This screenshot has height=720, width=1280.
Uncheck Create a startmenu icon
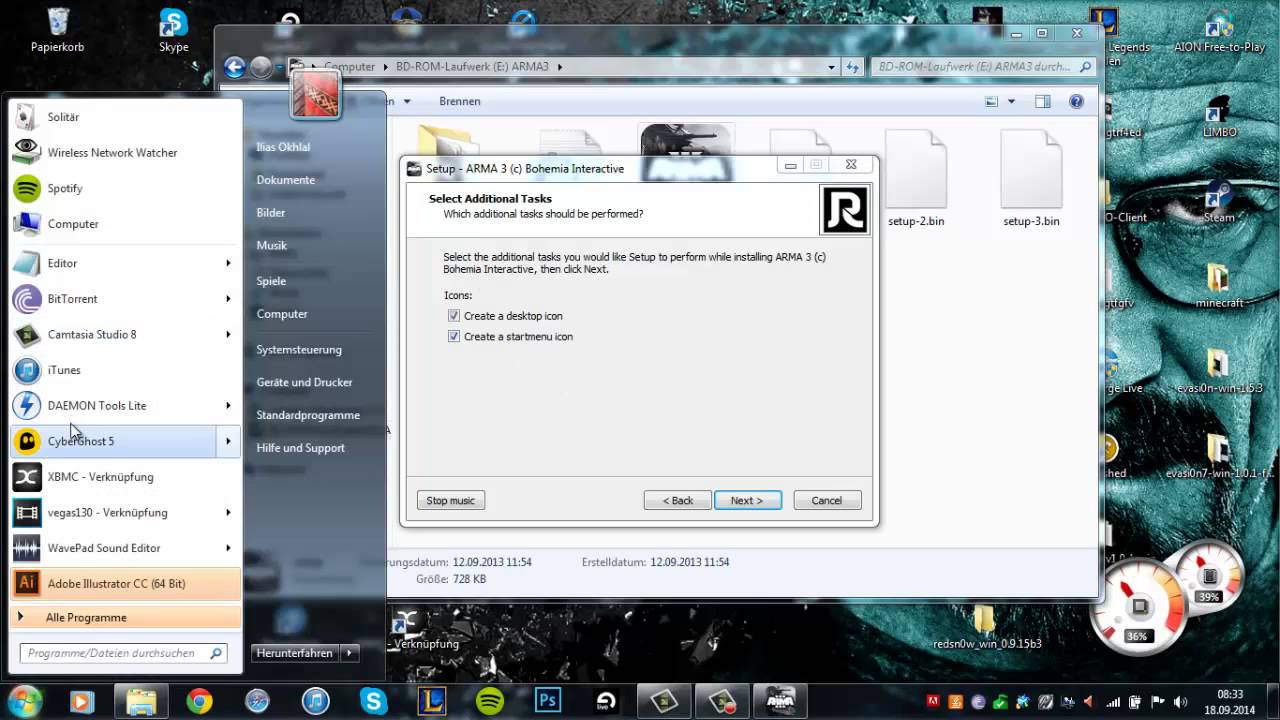(x=454, y=337)
